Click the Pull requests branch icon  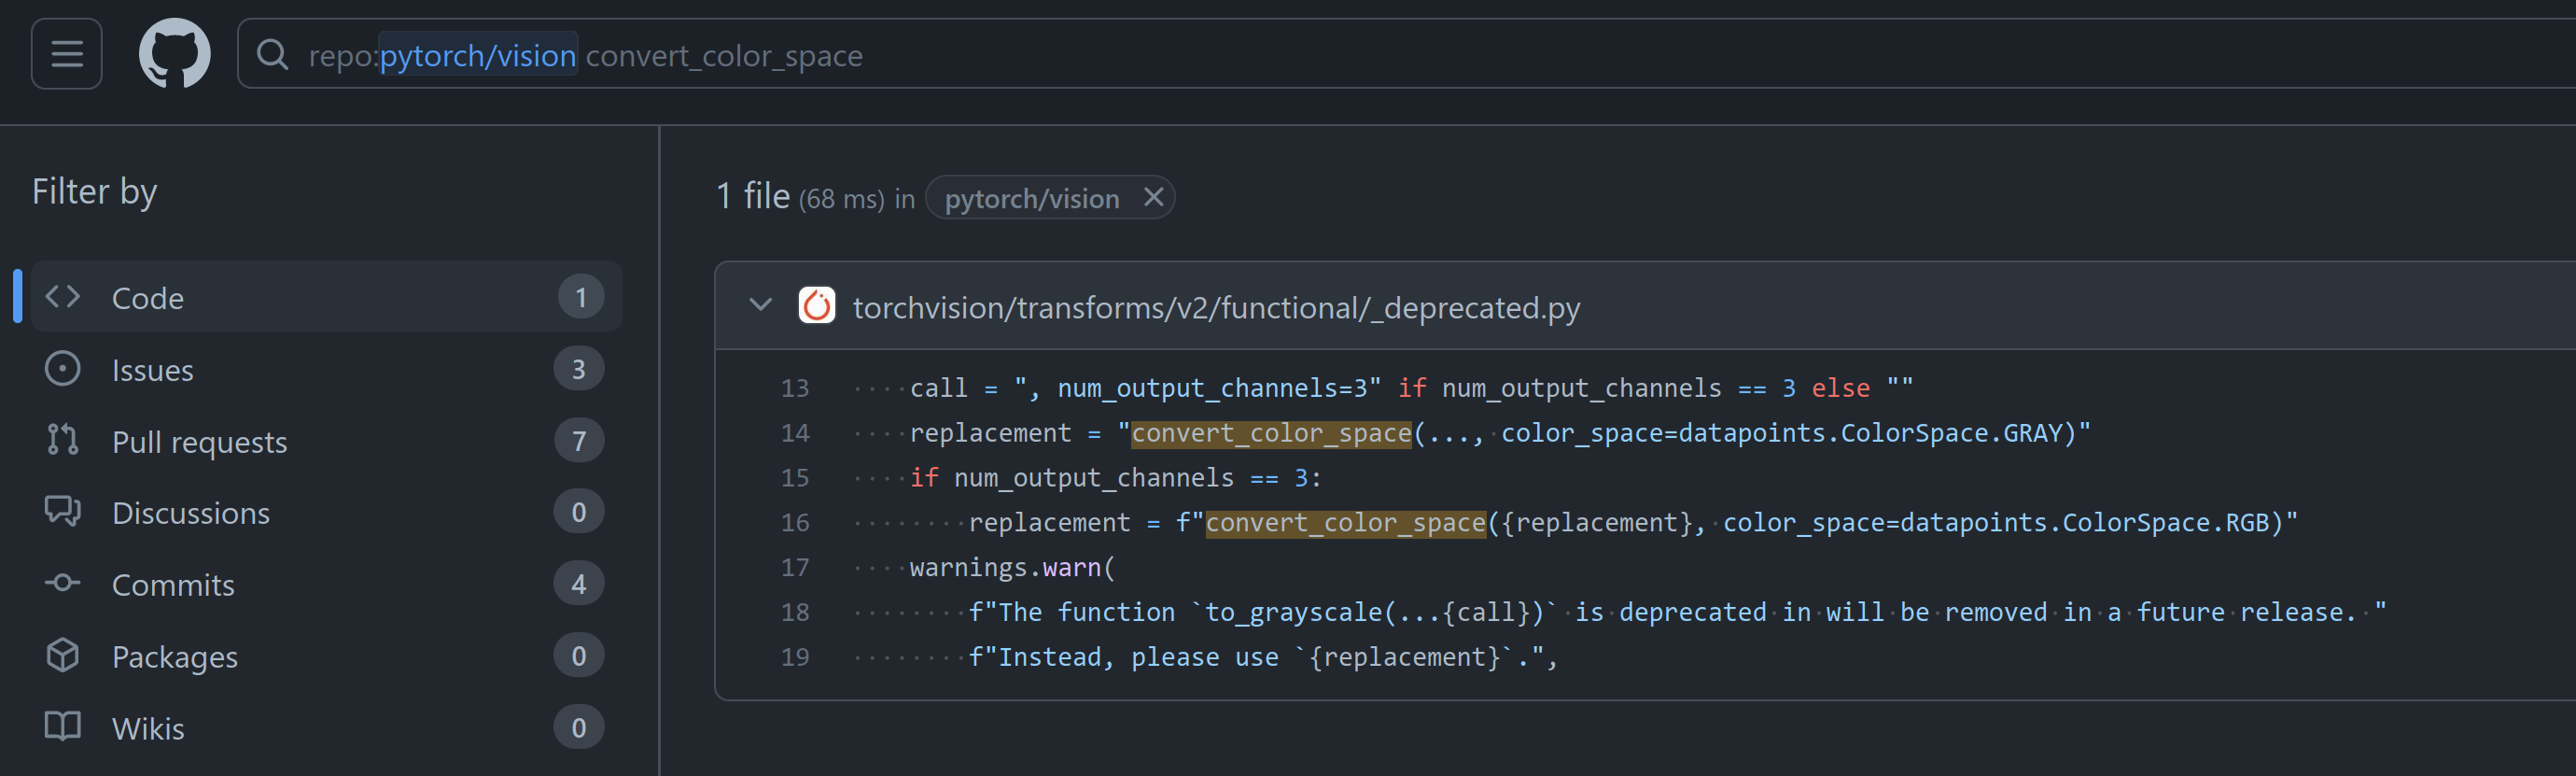(x=63, y=440)
